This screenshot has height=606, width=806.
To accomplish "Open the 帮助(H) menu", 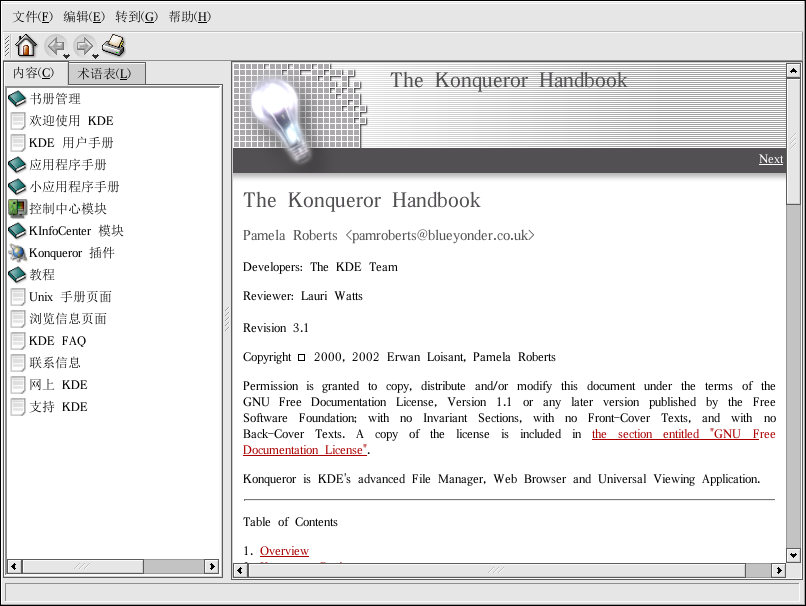I will tap(189, 17).
